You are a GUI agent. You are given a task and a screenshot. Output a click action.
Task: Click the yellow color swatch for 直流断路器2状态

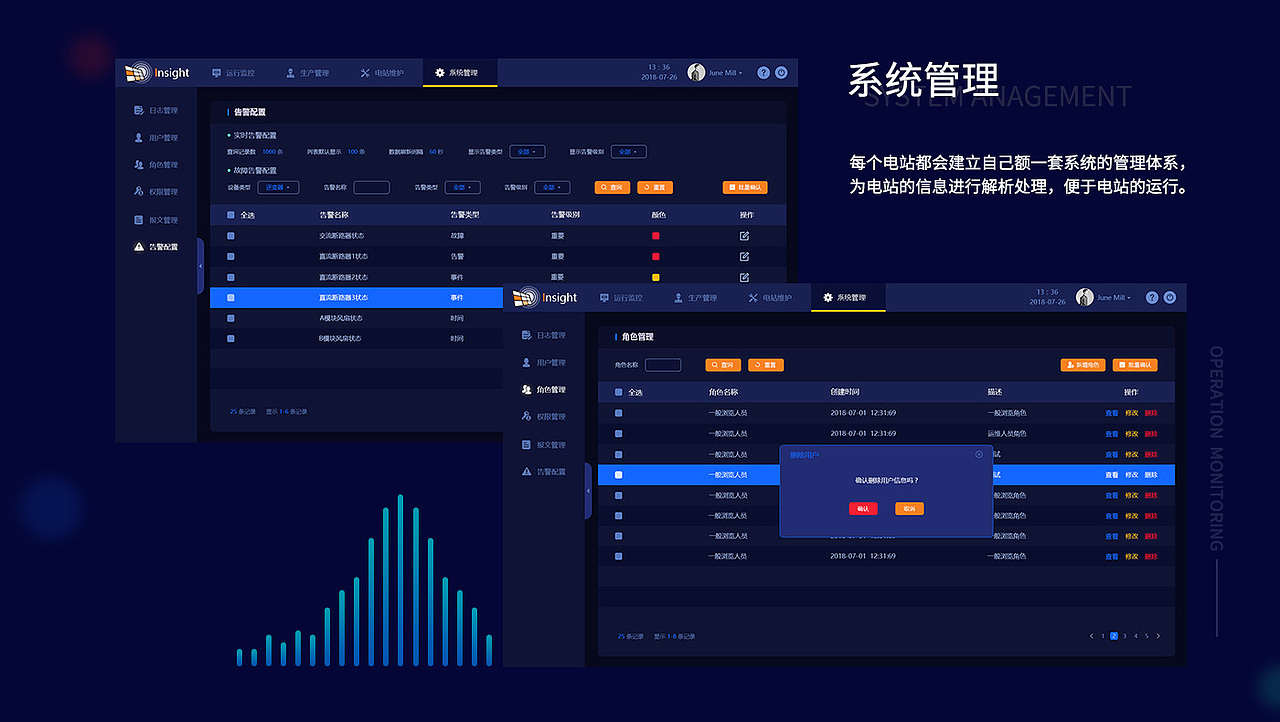pos(656,277)
